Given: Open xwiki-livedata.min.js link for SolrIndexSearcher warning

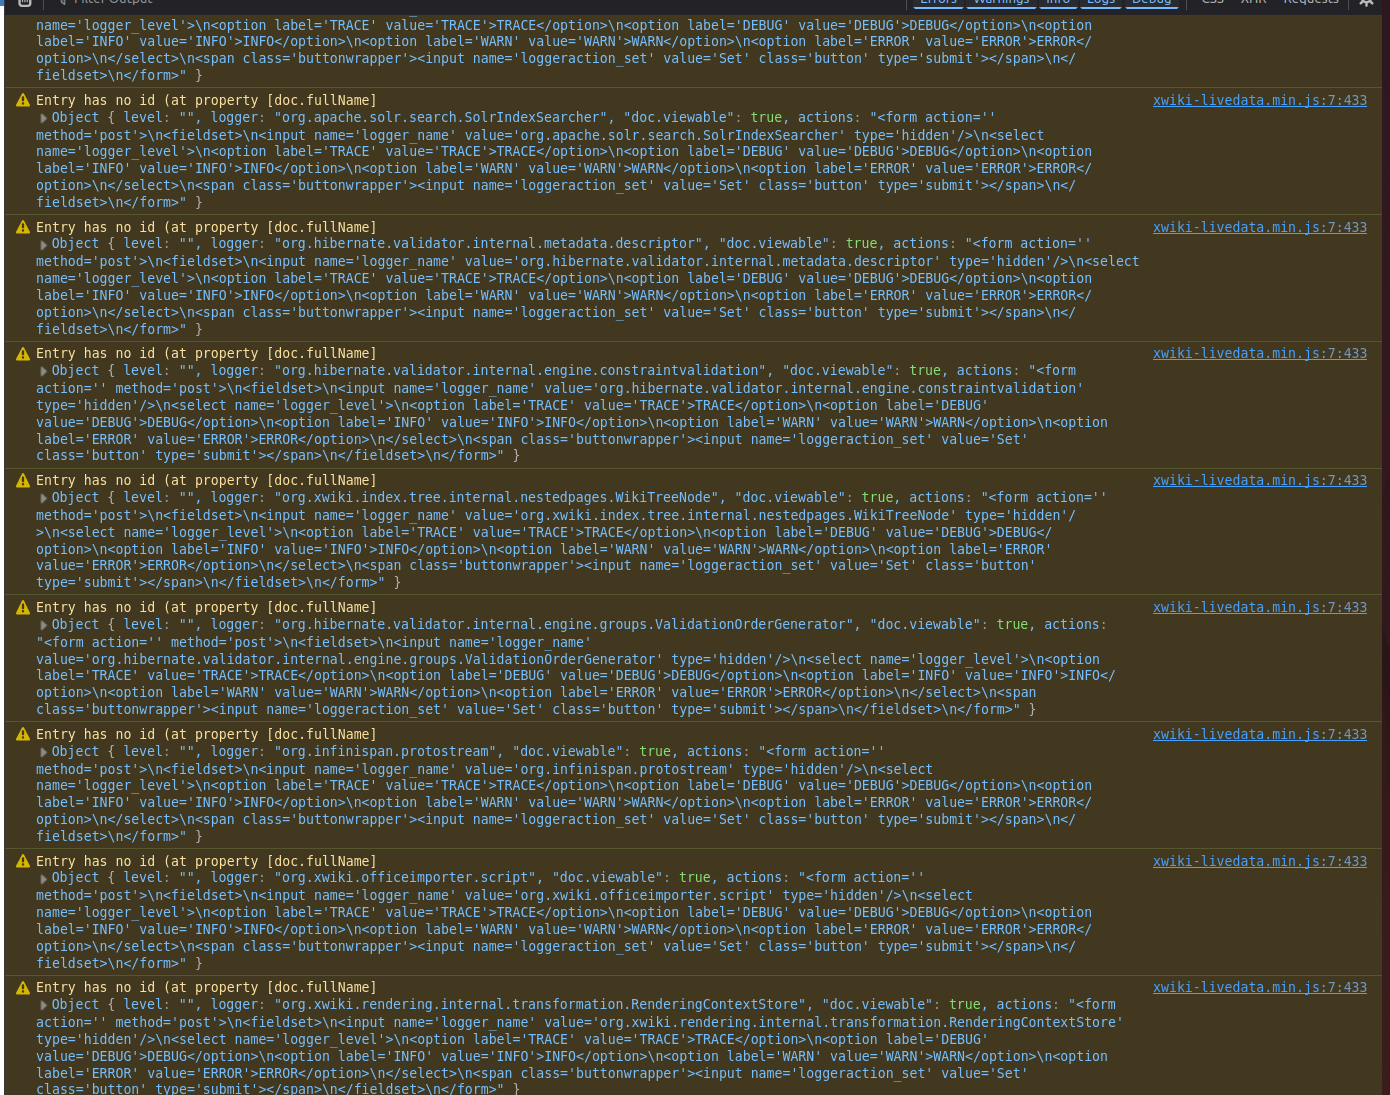Looking at the screenshot, I should point(1259,100).
